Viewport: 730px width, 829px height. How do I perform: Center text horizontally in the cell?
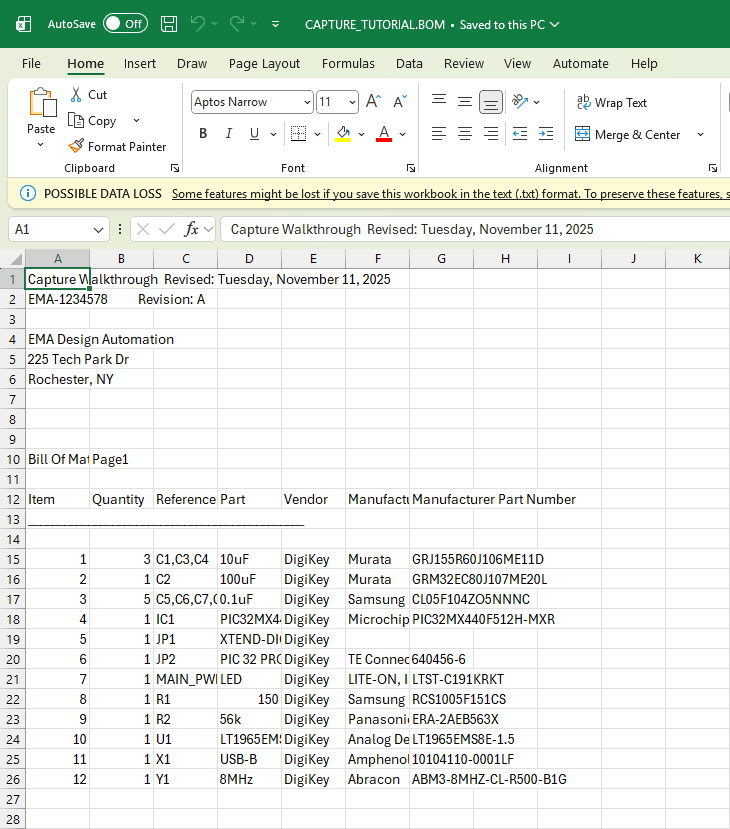click(x=465, y=134)
